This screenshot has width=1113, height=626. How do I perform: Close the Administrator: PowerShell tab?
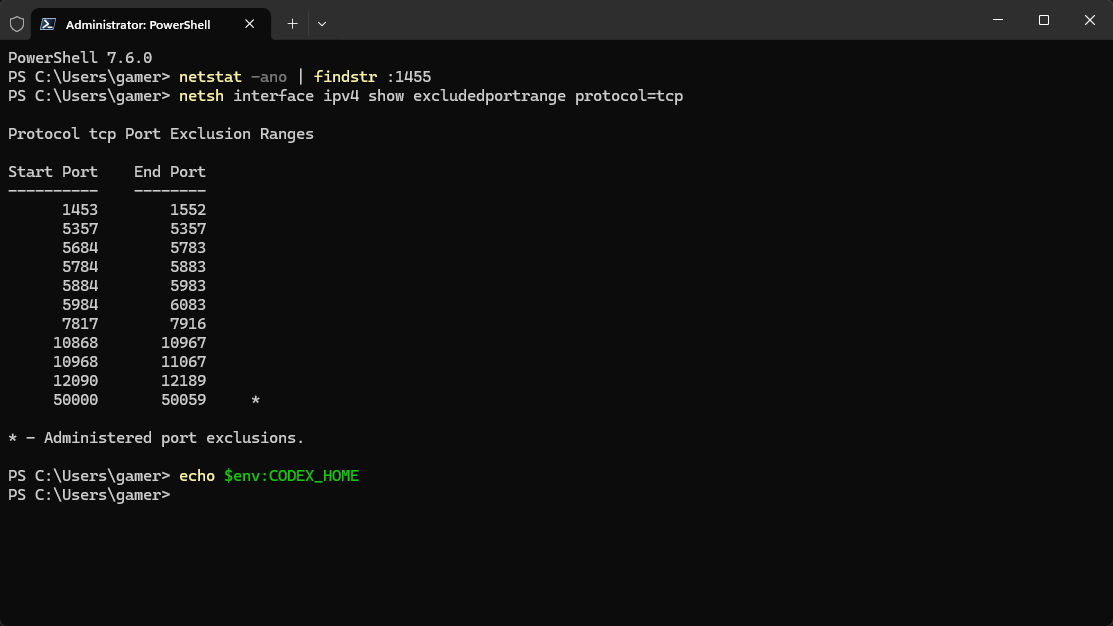click(x=249, y=24)
